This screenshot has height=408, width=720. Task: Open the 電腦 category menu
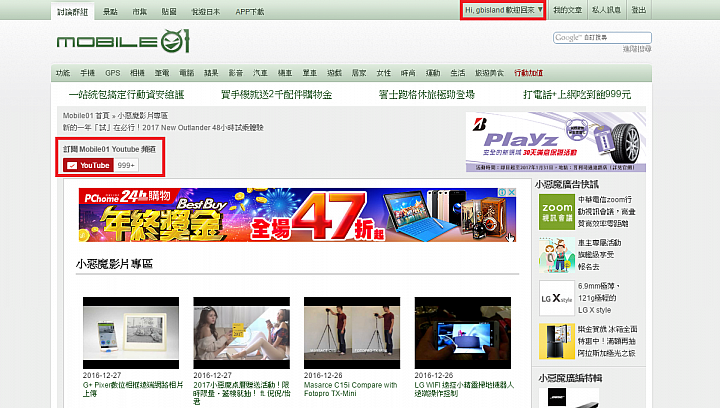click(x=187, y=73)
